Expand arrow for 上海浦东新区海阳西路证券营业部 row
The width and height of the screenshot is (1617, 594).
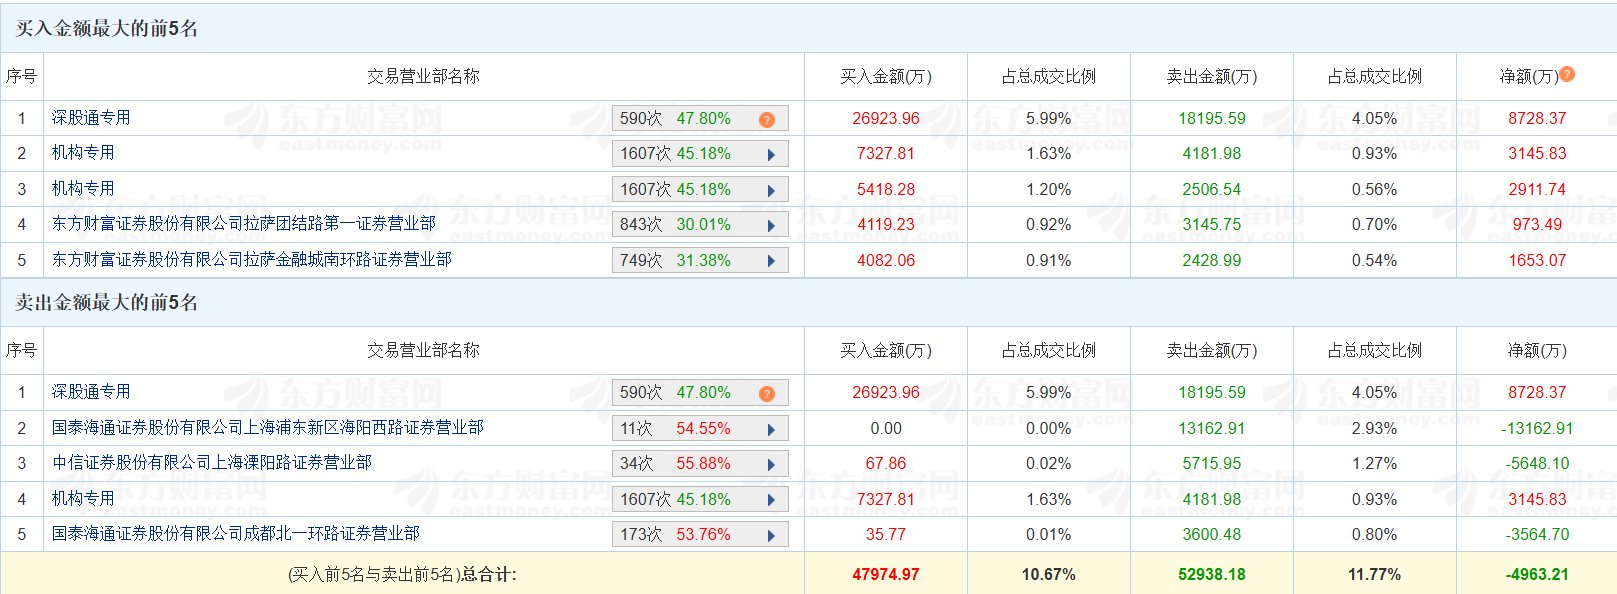(x=771, y=429)
